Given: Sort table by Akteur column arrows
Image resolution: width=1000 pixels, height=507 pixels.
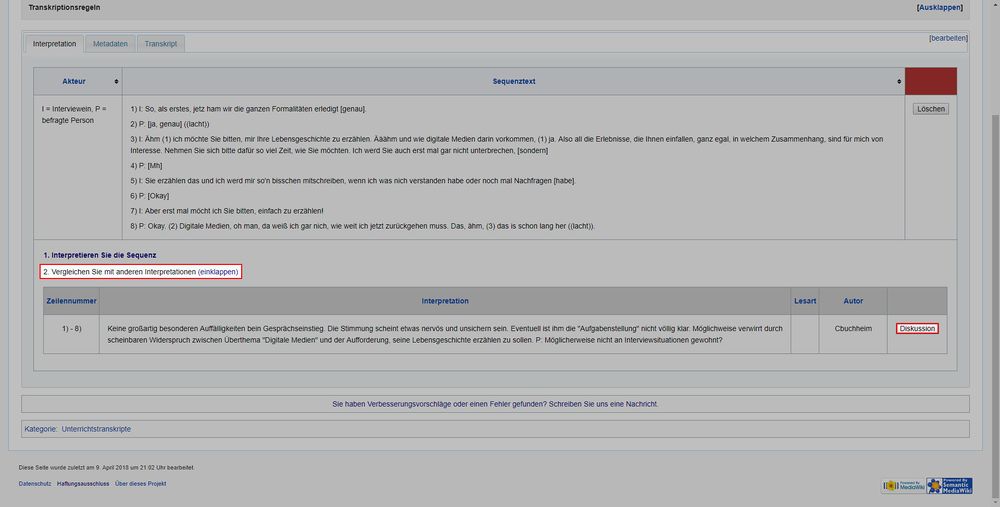Looking at the screenshot, I should tap(116, 81).
